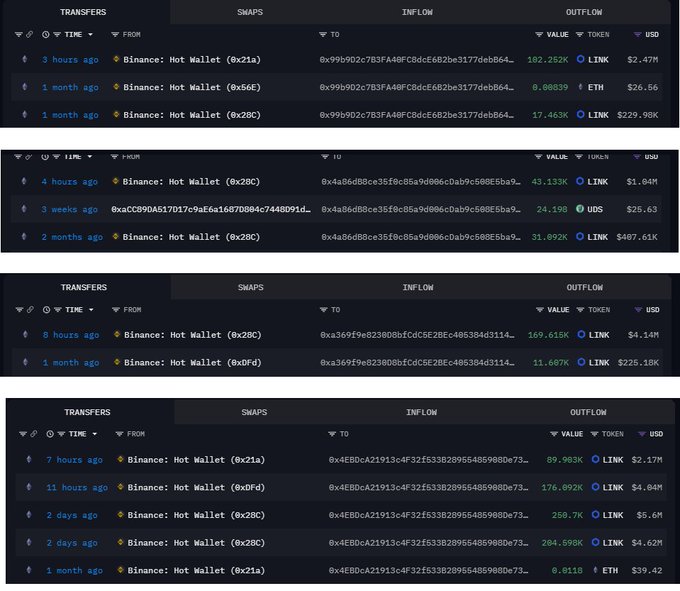Click Binance logo on the 3 hours ago row

pyautogui.click(x=116, y=59)
